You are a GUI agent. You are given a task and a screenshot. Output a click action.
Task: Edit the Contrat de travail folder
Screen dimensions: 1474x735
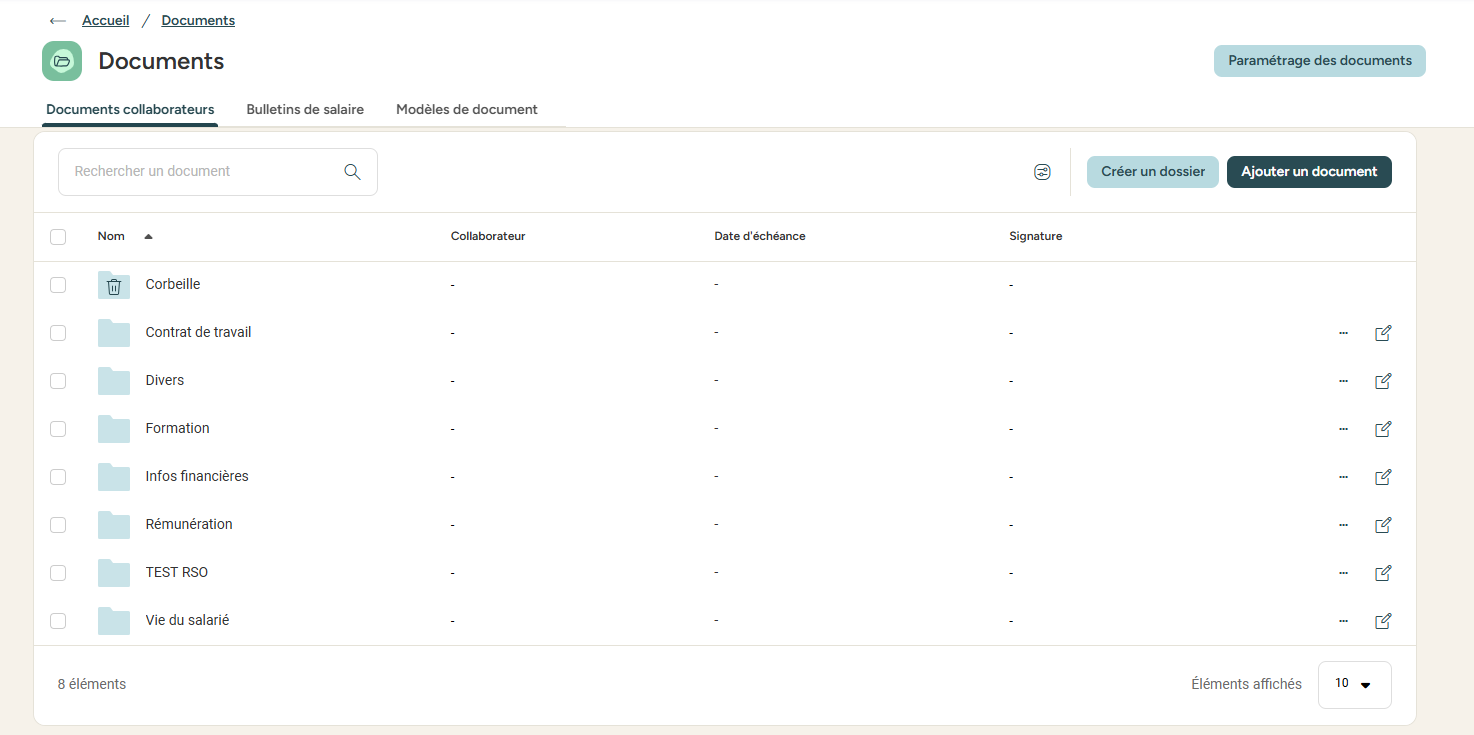point(1383,333)
